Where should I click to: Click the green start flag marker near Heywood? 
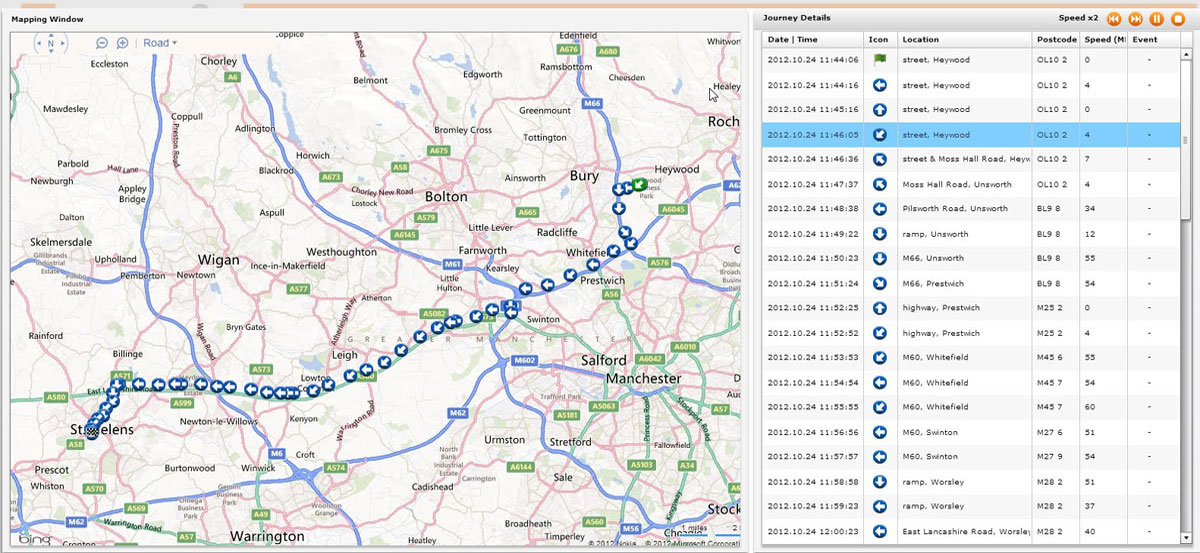pyautogui.click(x=638, y=185)
